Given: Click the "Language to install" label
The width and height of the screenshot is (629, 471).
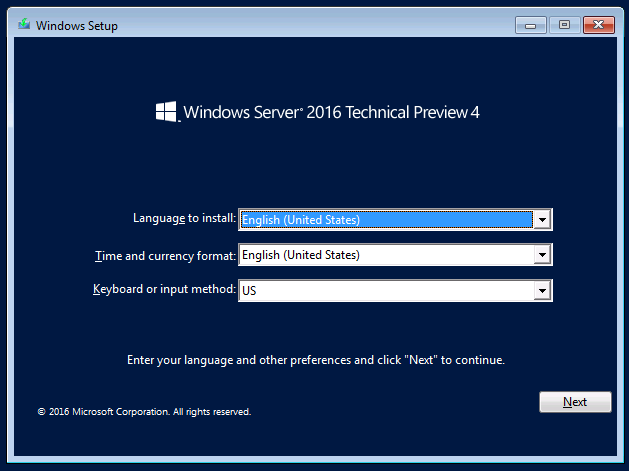Looking at the screenshot, I should [184, 218].
